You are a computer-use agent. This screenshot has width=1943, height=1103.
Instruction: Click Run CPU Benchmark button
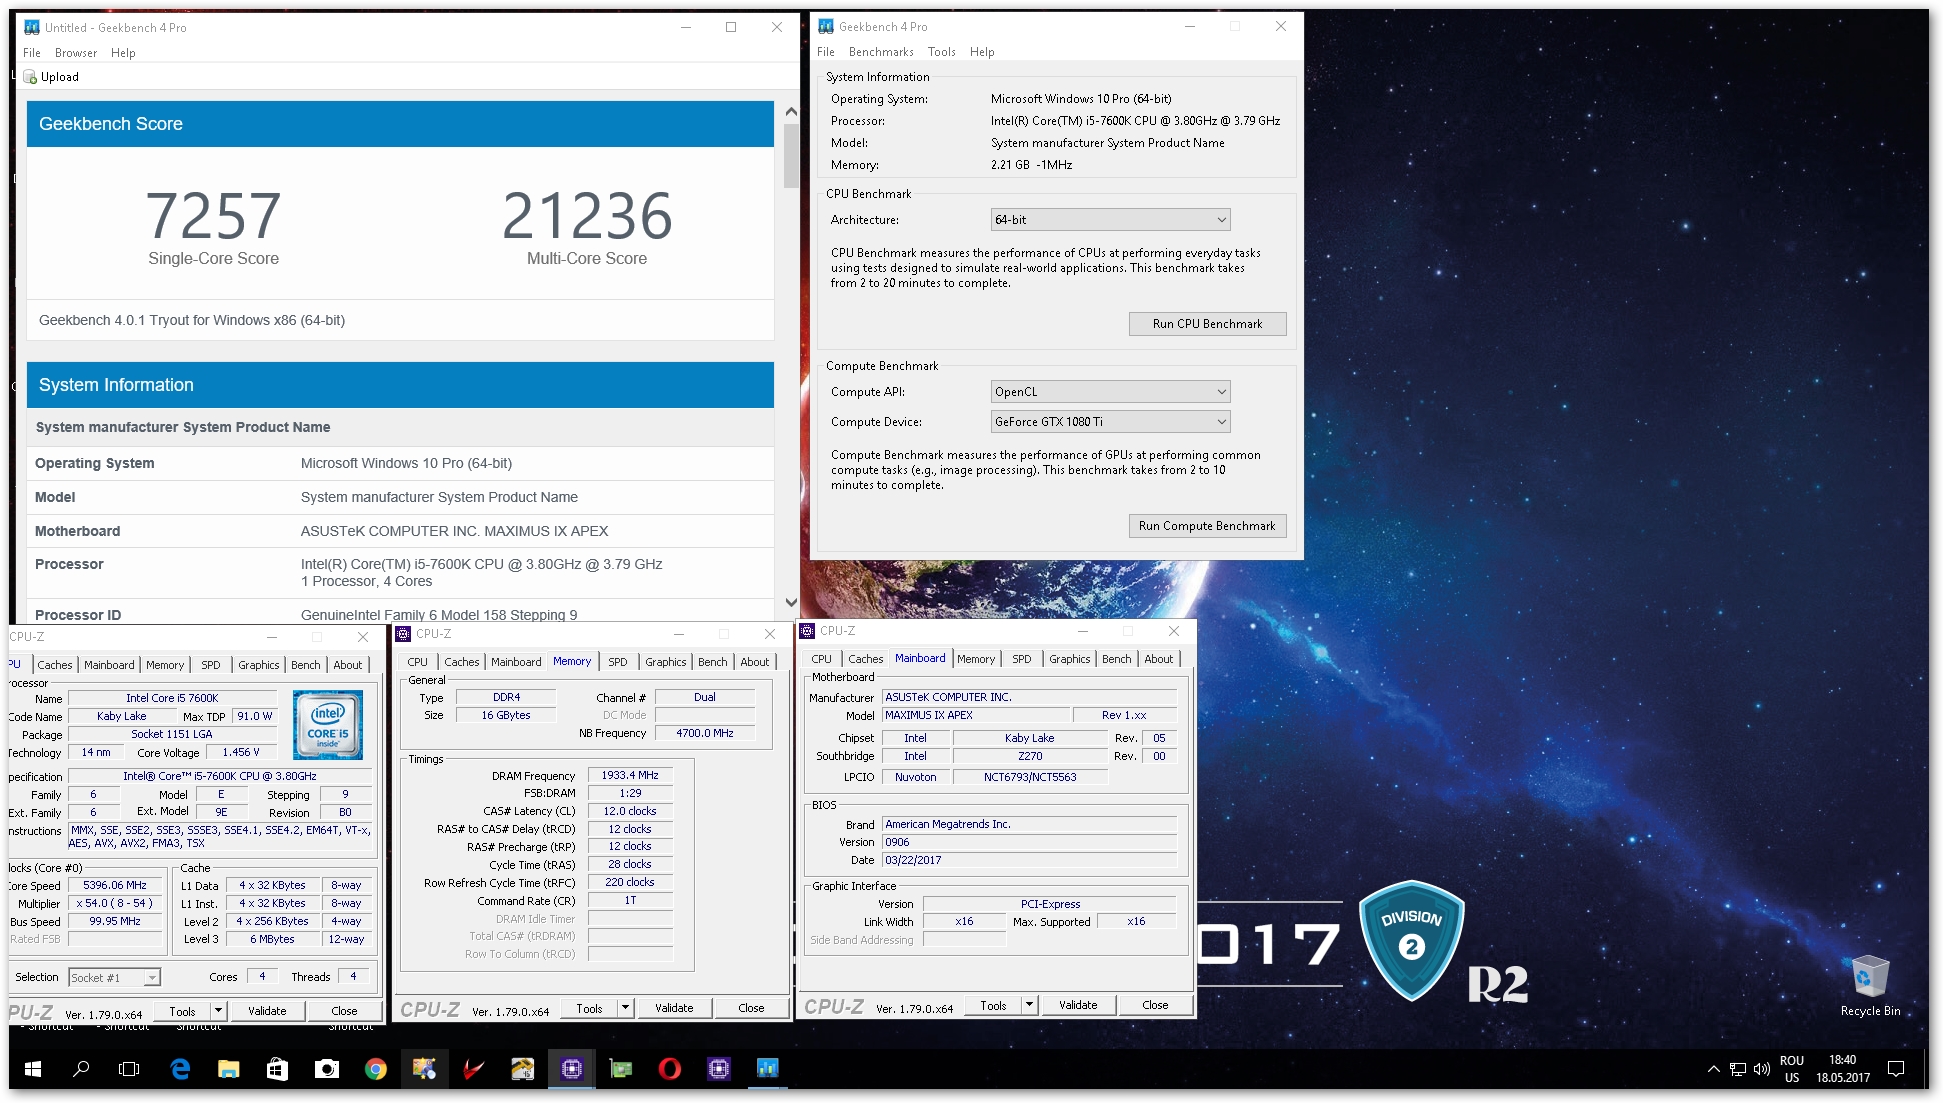click(1207, 324)
